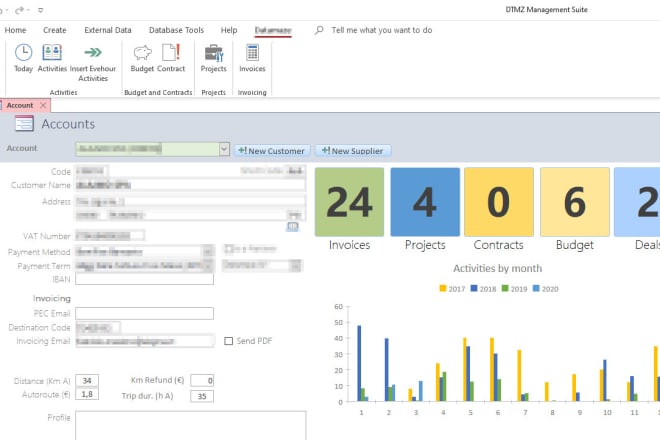The height and width of the screenshot is (440, 660).
Task: Click the Km Refund (€) field
Action: 202,381
